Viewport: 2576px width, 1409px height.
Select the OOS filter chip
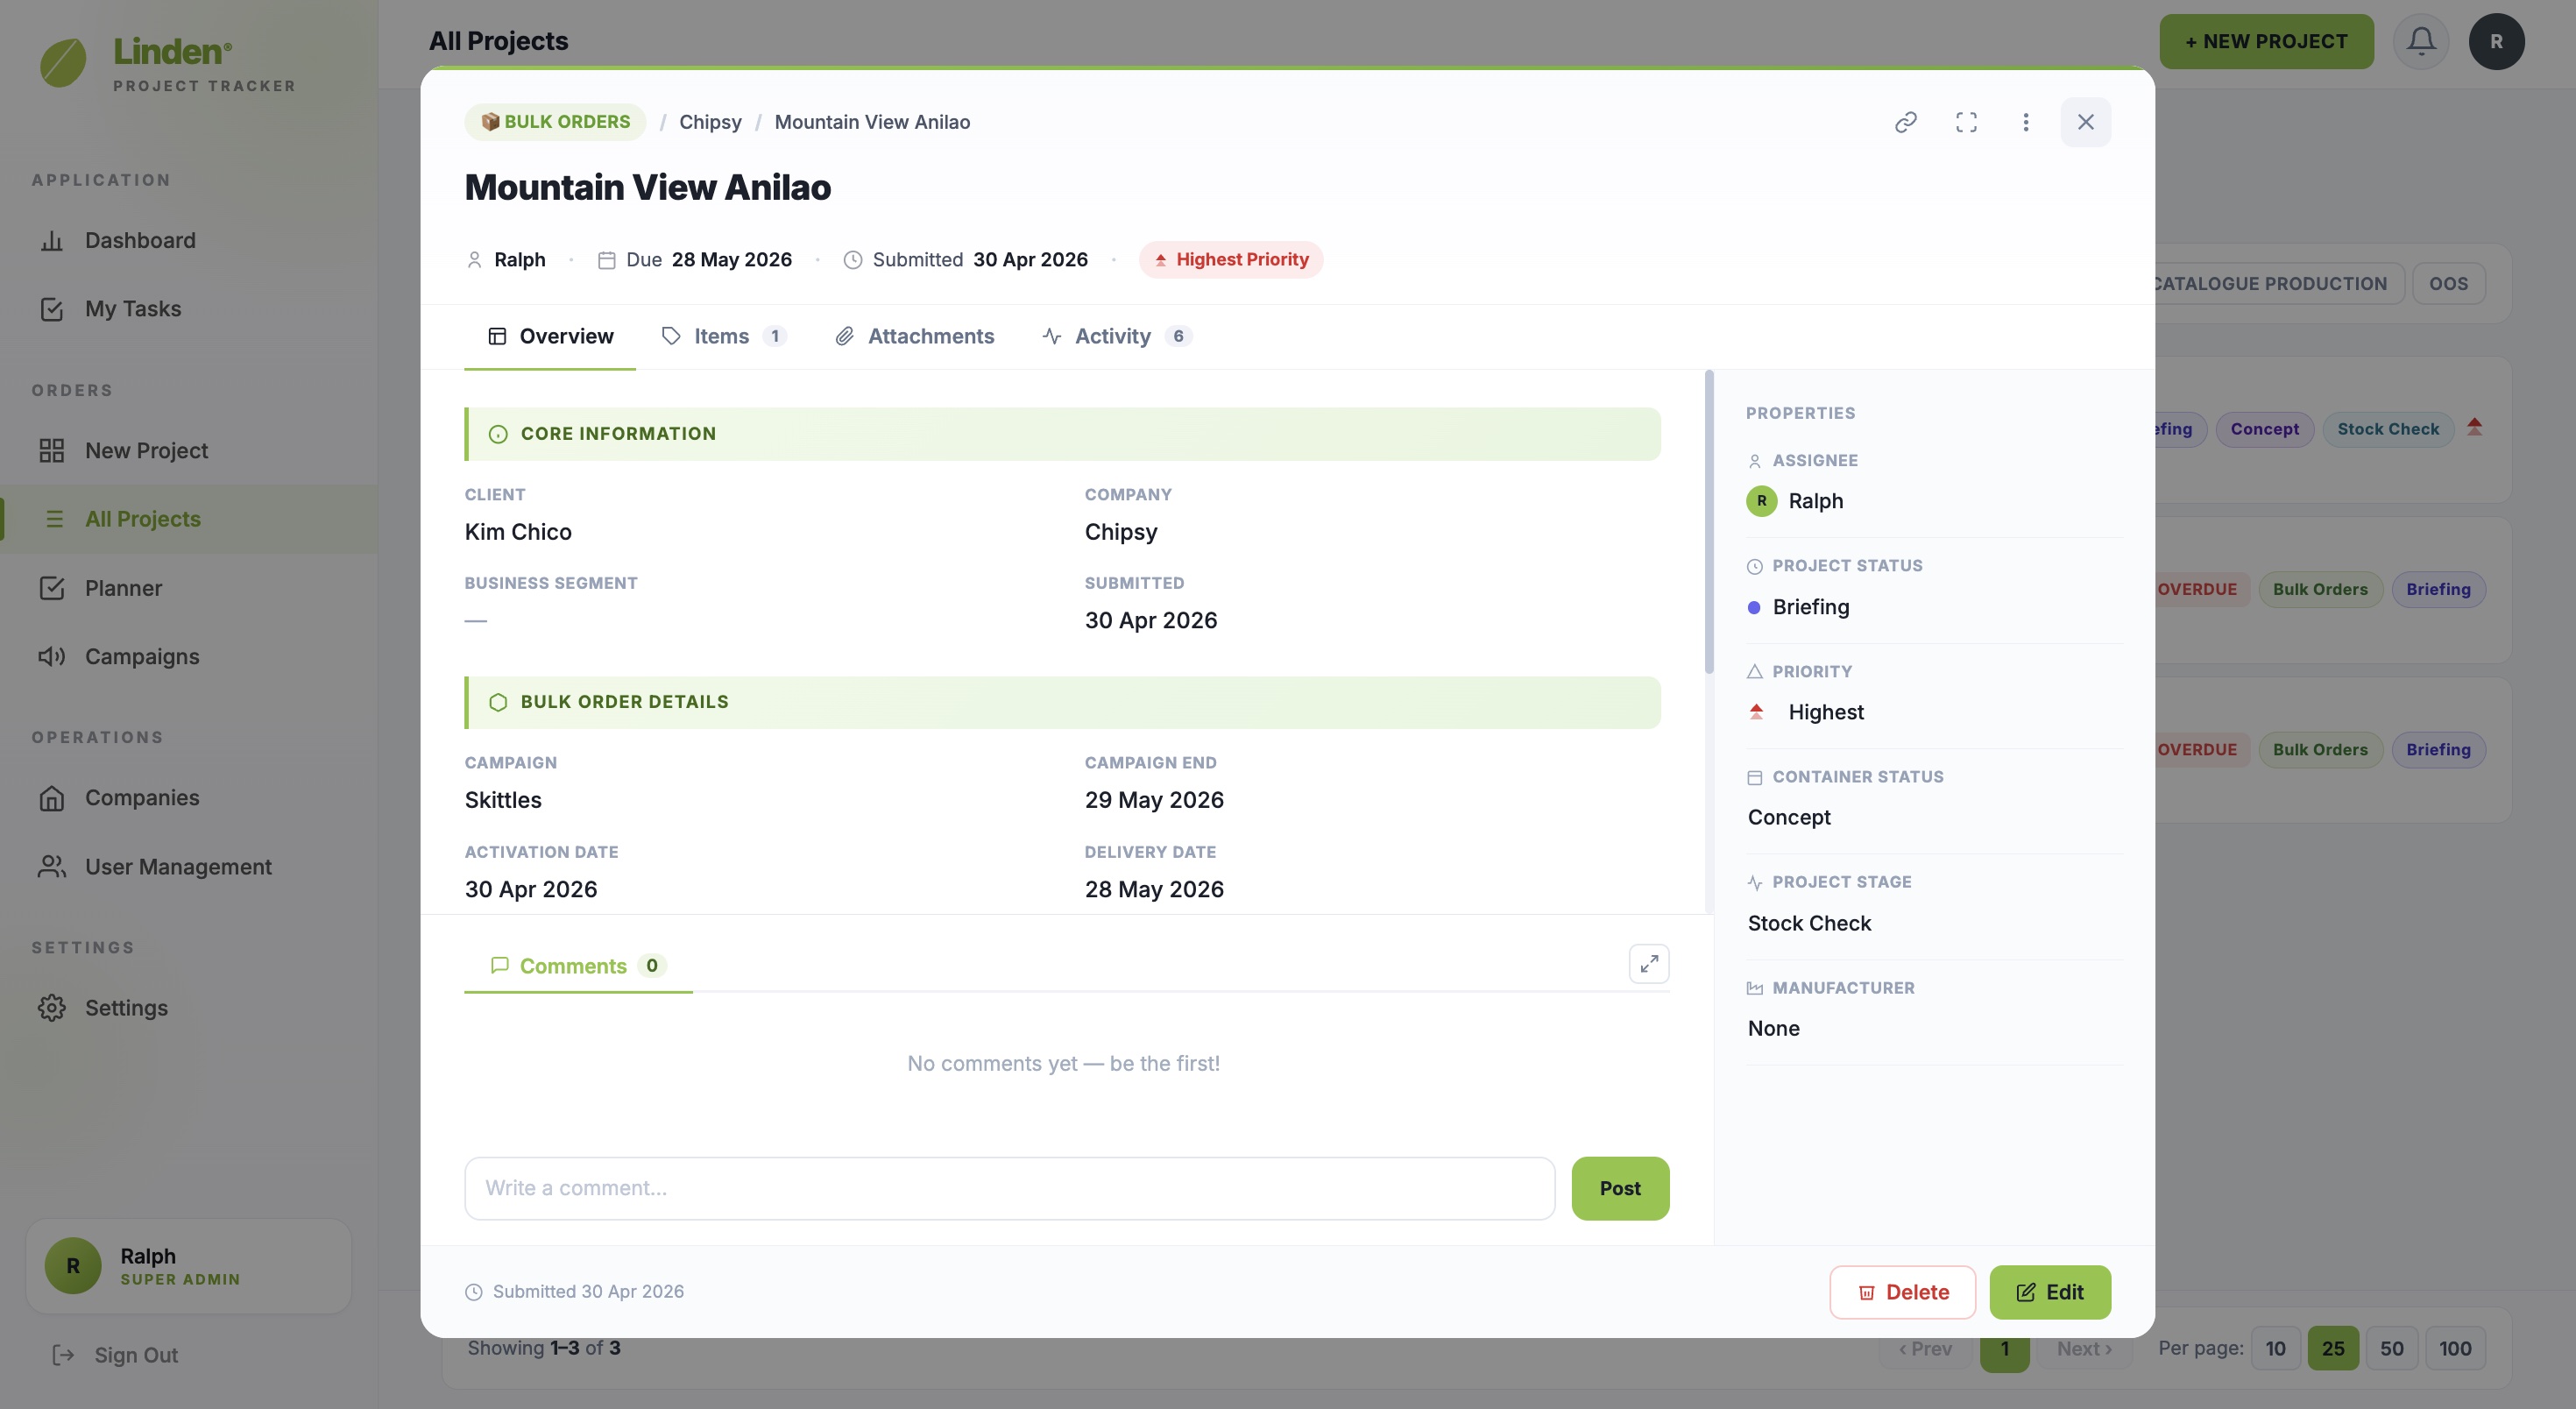click(2448, 284)
